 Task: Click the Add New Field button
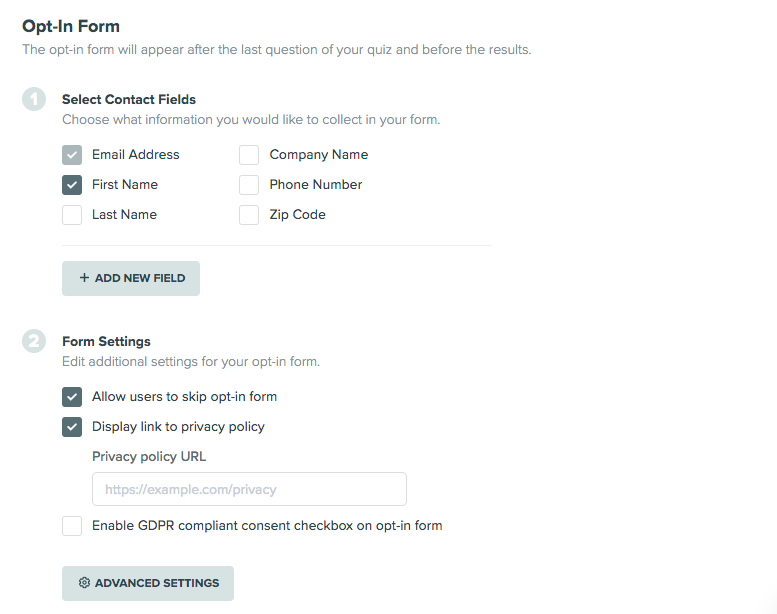pos(131,279)
